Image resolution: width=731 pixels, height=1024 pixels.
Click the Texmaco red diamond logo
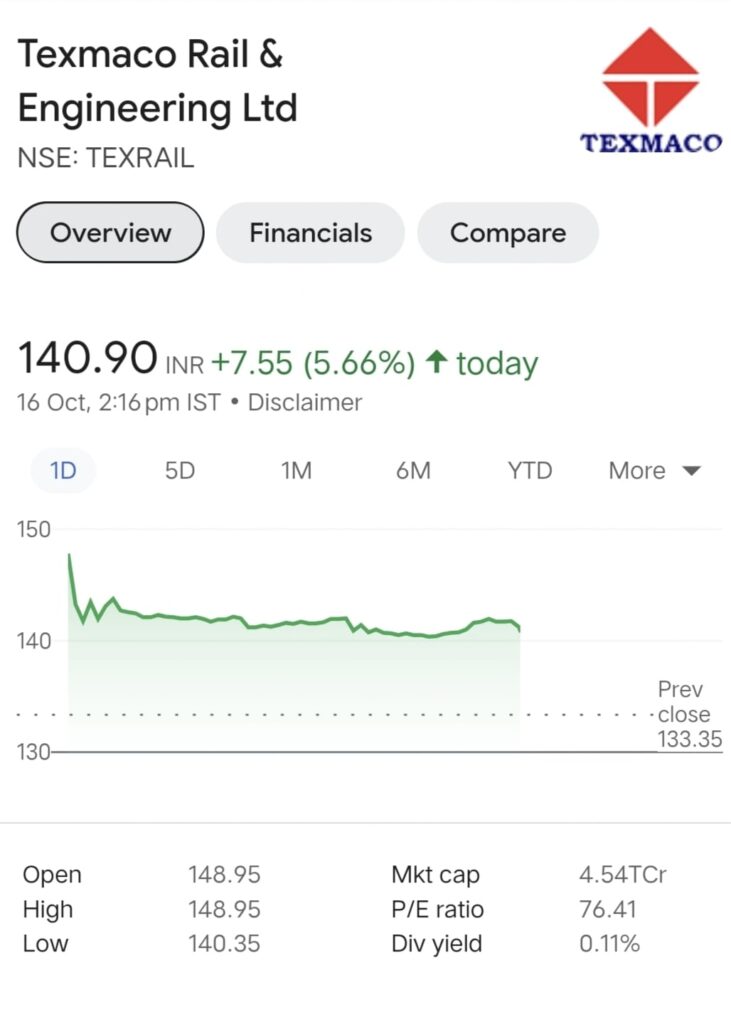[x=650, y=77]
